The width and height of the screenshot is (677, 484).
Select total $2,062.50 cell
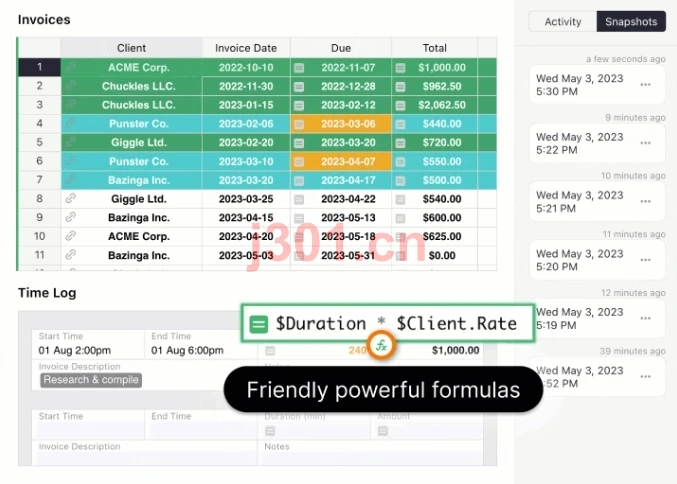[434, 105]
